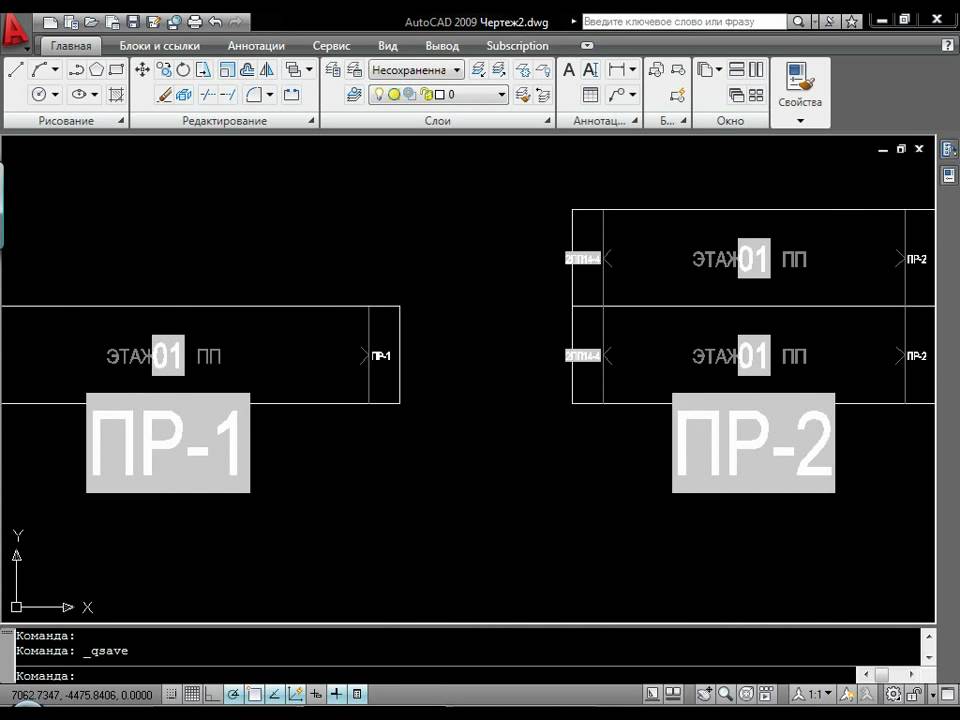960x720 pixels.
Task: Activate the Move tool
Action: [143, 70]
